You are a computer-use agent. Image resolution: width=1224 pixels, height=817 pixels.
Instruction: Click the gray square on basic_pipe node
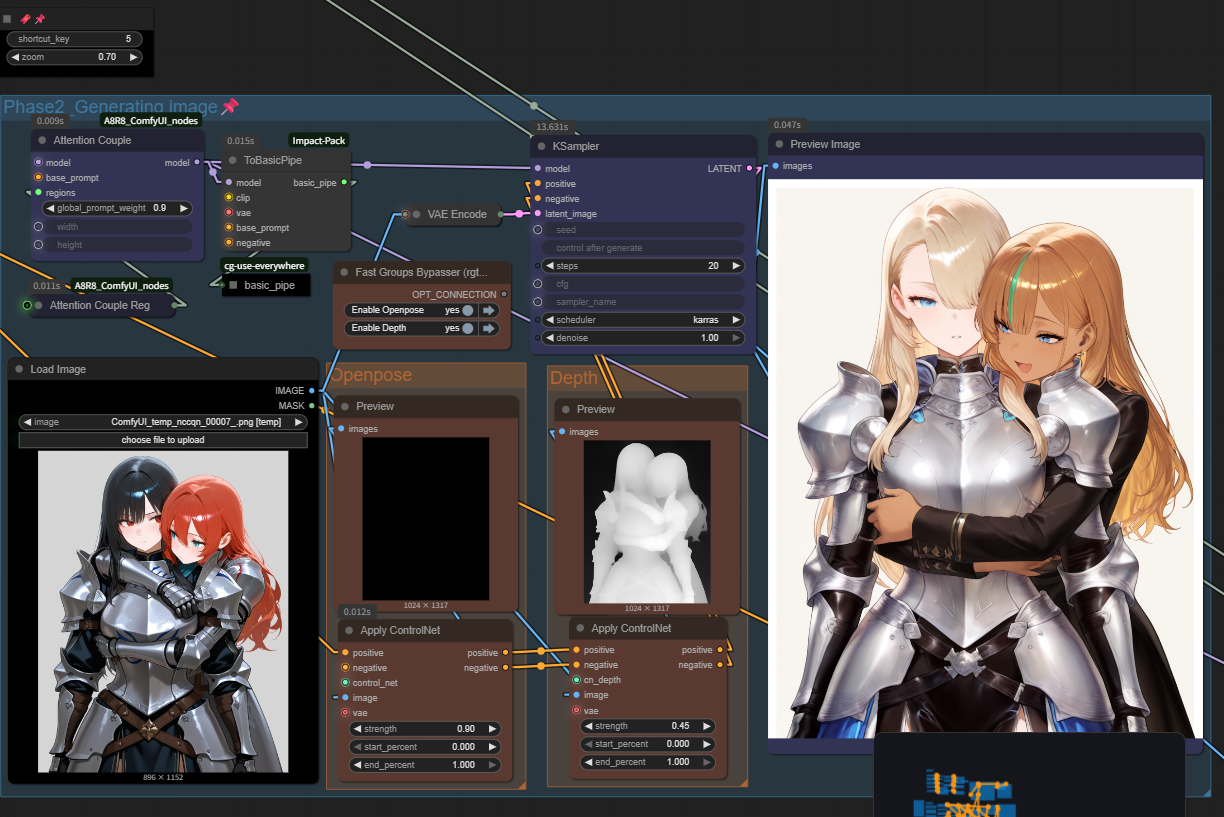[x=233, y=285]
